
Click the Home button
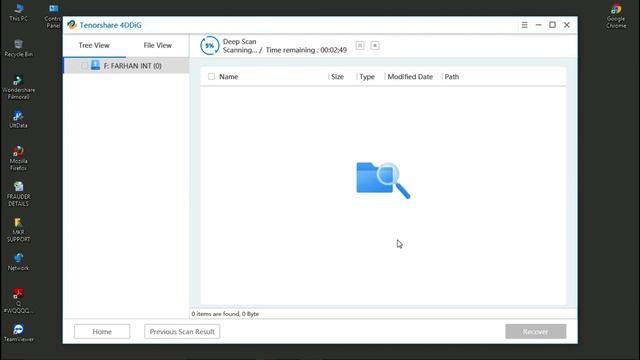click(x=102, y=331)
